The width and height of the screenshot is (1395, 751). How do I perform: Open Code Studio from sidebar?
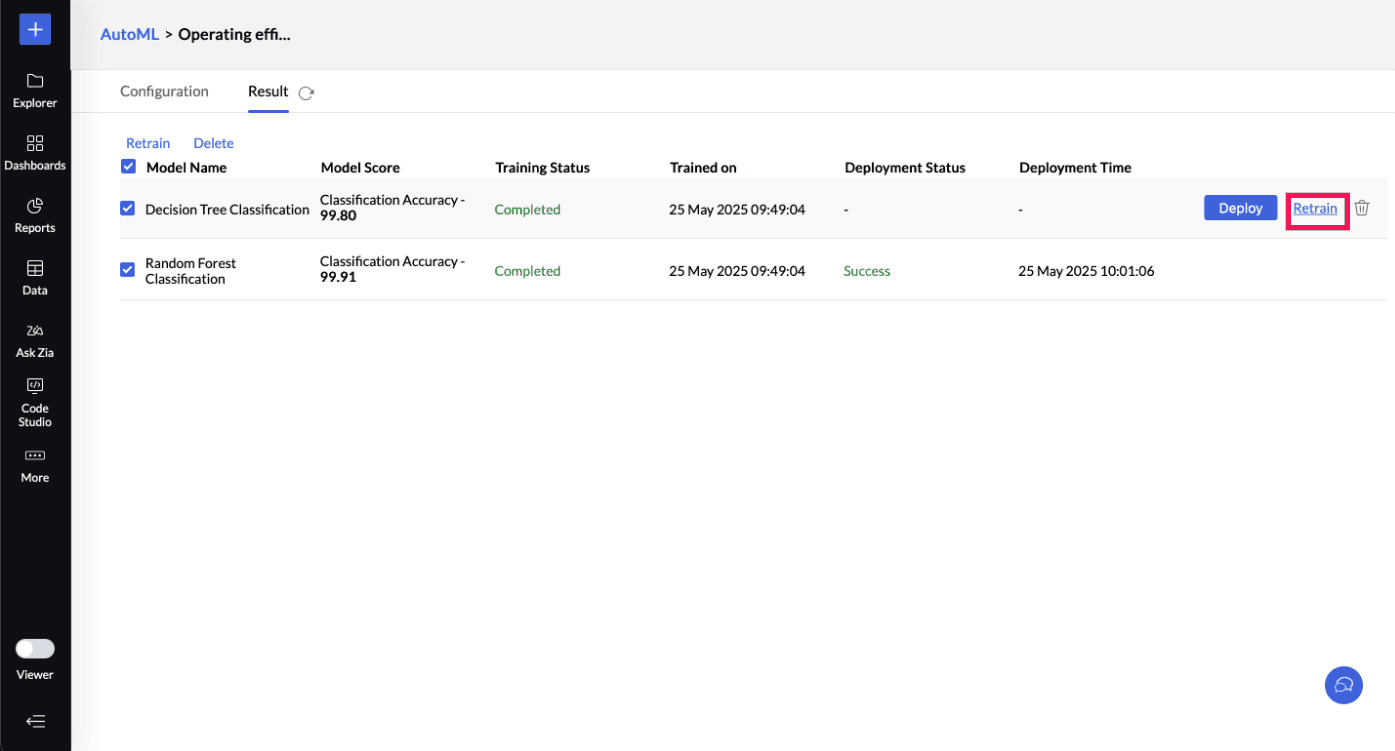[x=35, y=385]
